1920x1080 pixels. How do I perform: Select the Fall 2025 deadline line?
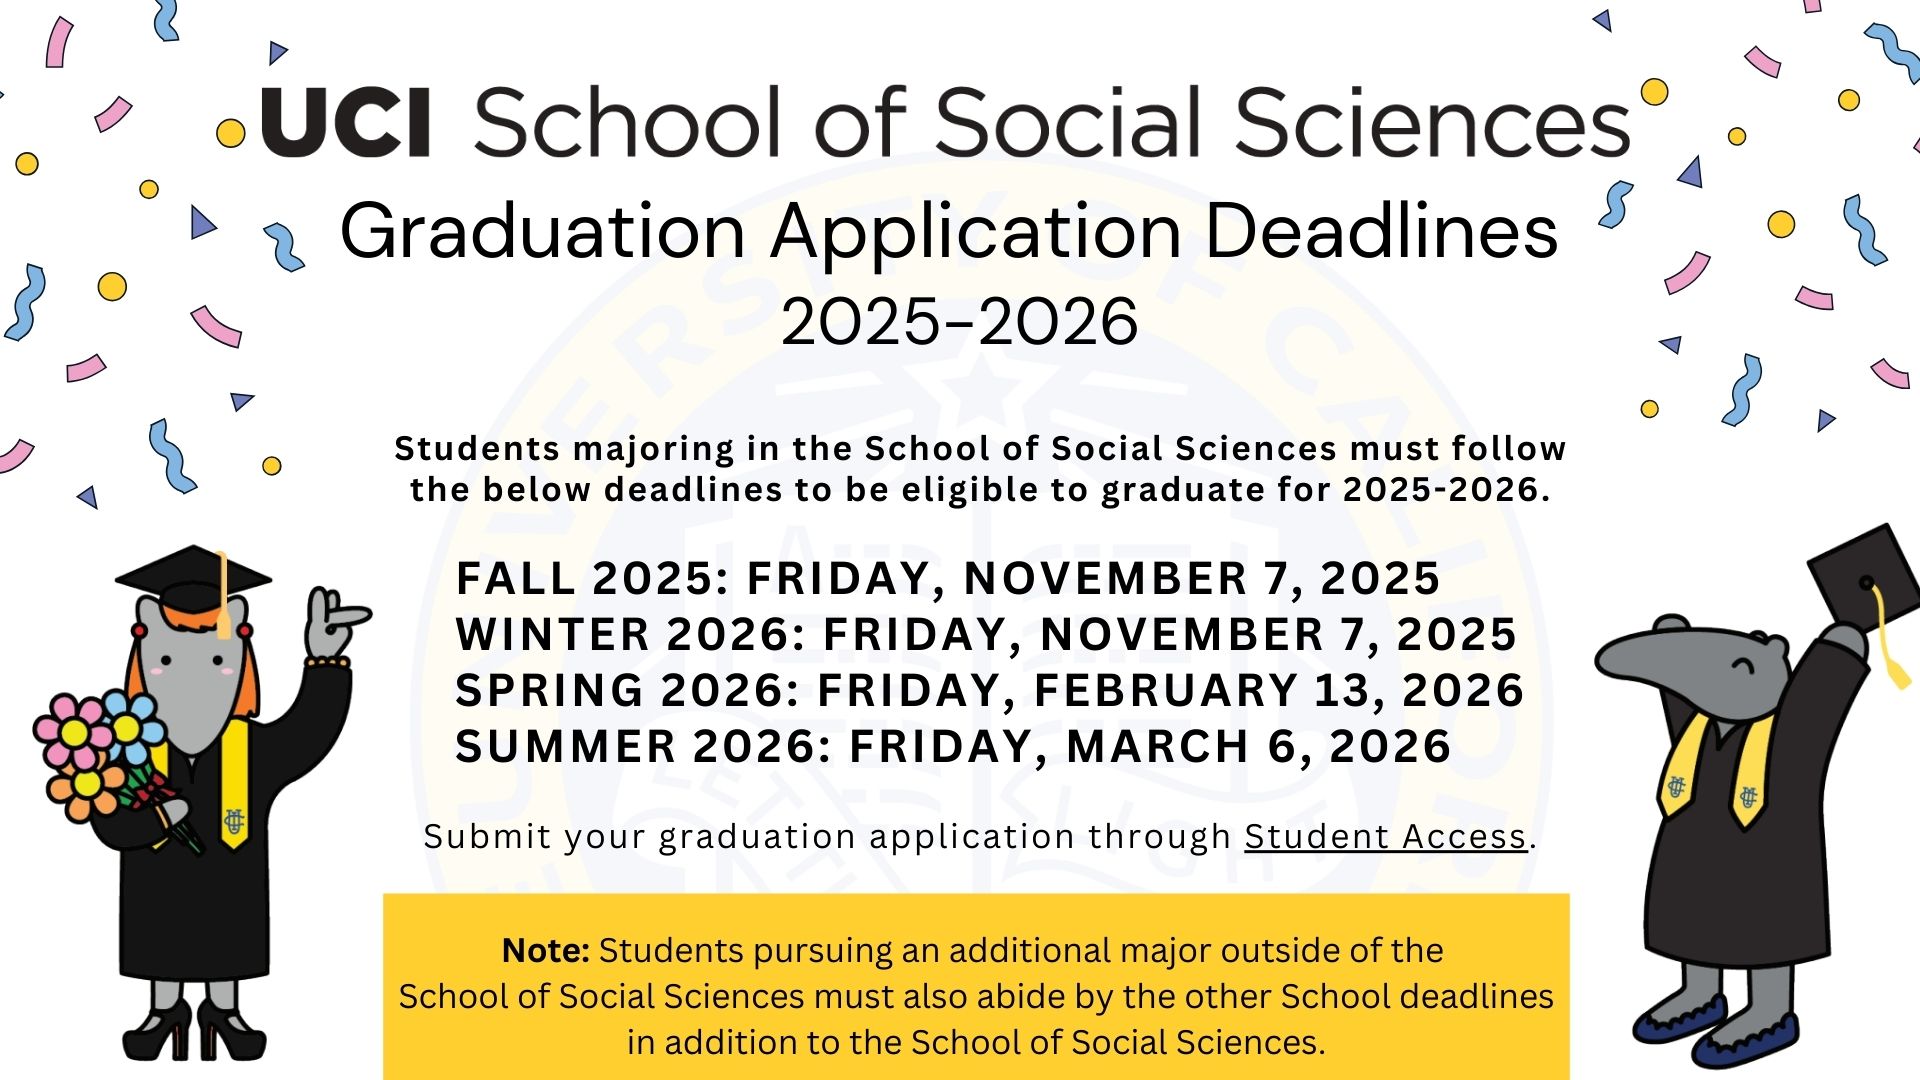pos(947,579)
